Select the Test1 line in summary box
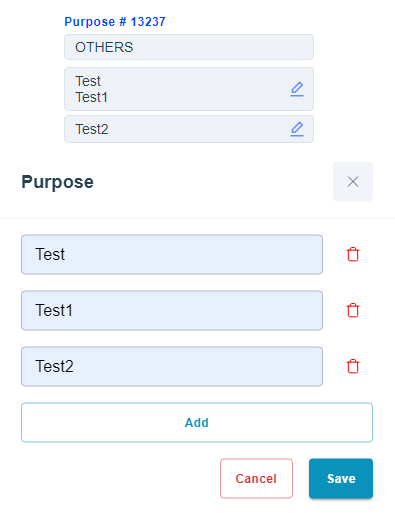This screenshot has height=513, width=395. point(92,97)
